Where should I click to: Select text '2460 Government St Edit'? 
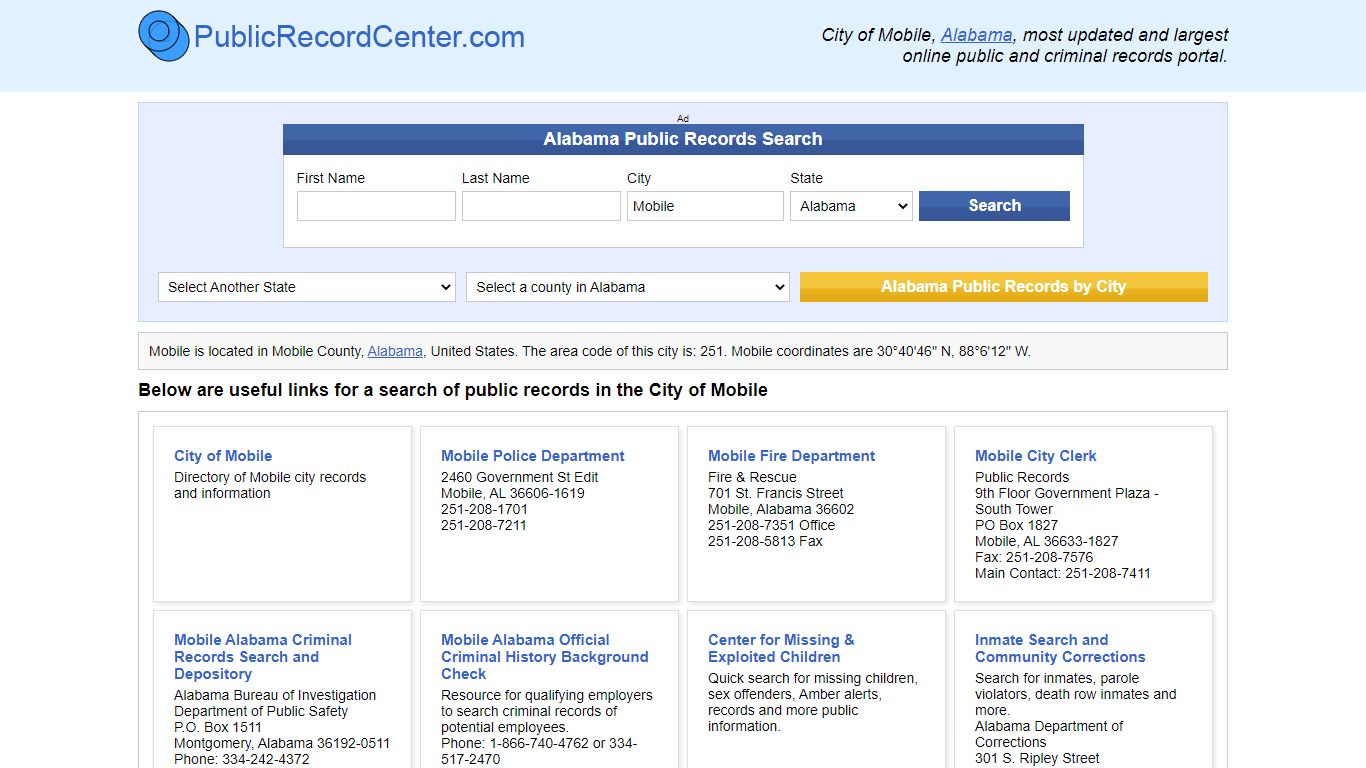click(x=520, y=477)
